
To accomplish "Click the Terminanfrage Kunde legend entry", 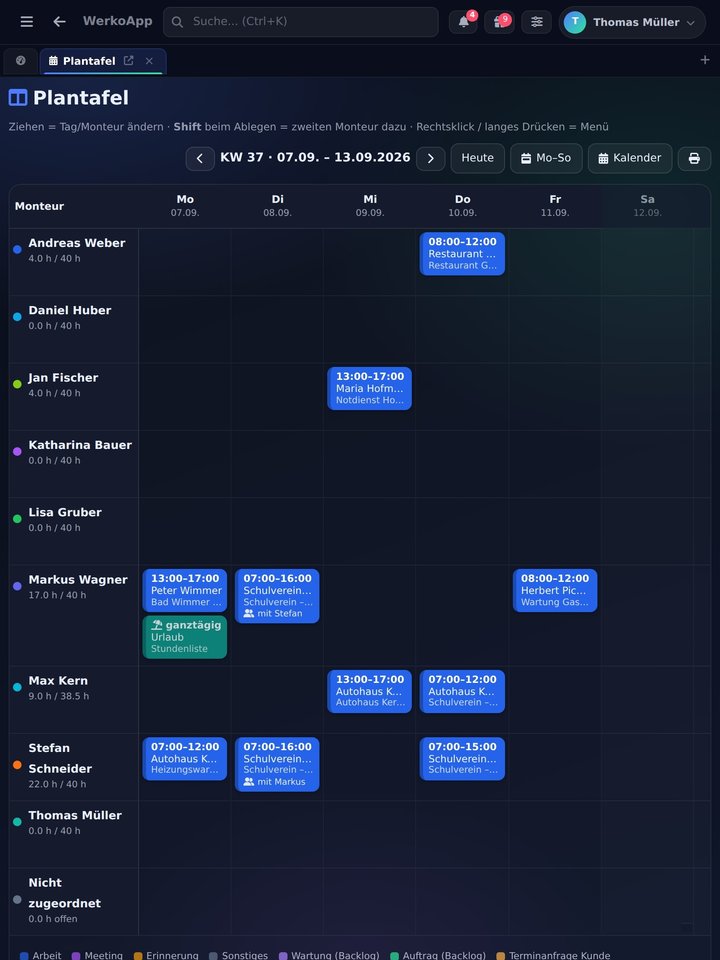I will [x=553, y=956].
